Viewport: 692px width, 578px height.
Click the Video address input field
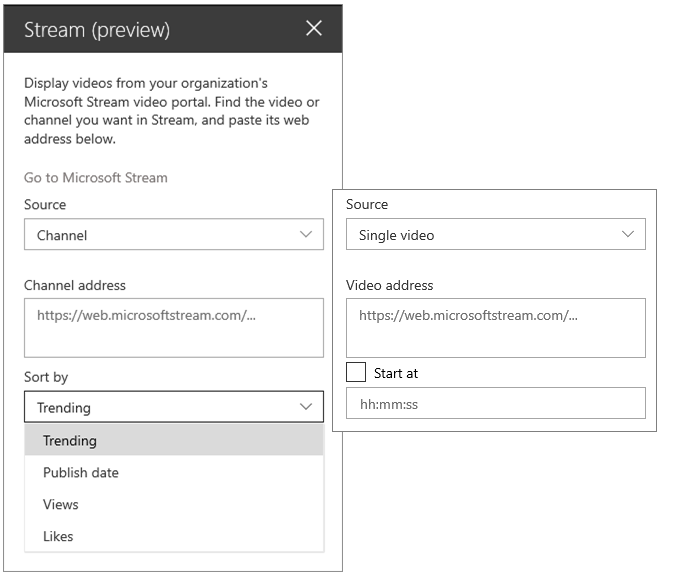(x=496, y=328)
